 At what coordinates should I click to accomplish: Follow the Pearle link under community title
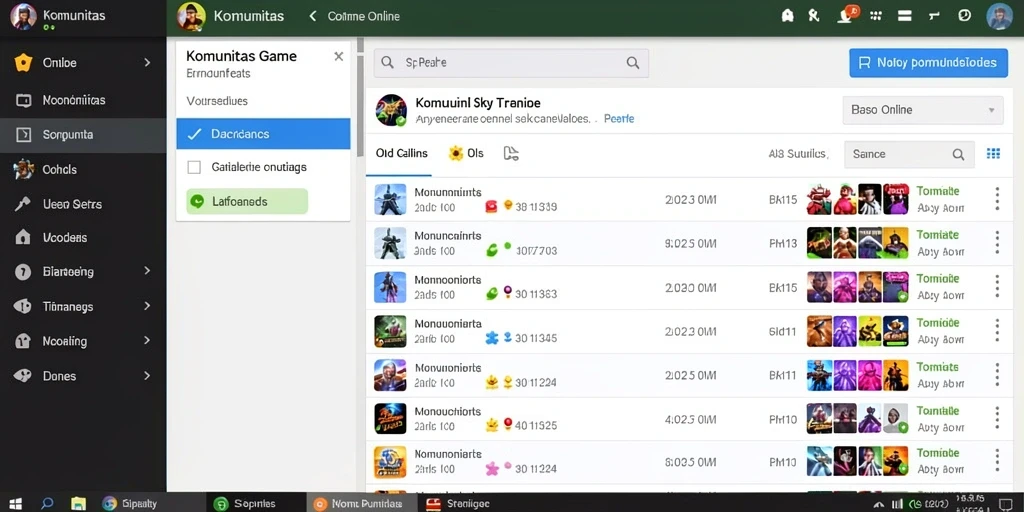coord(619,119)
